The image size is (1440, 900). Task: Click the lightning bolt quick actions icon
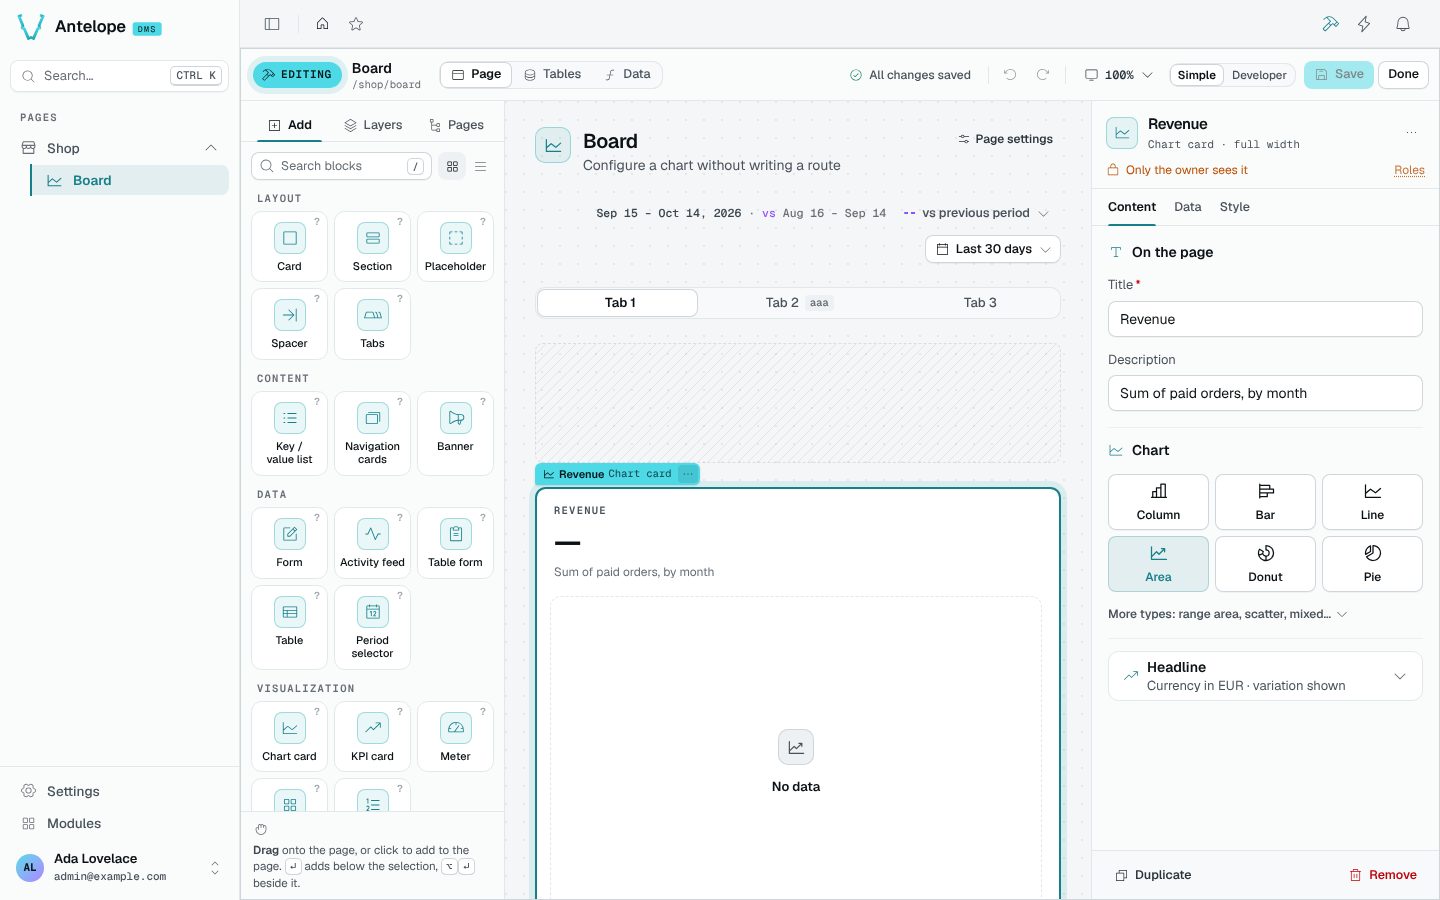coord(1364,24)
